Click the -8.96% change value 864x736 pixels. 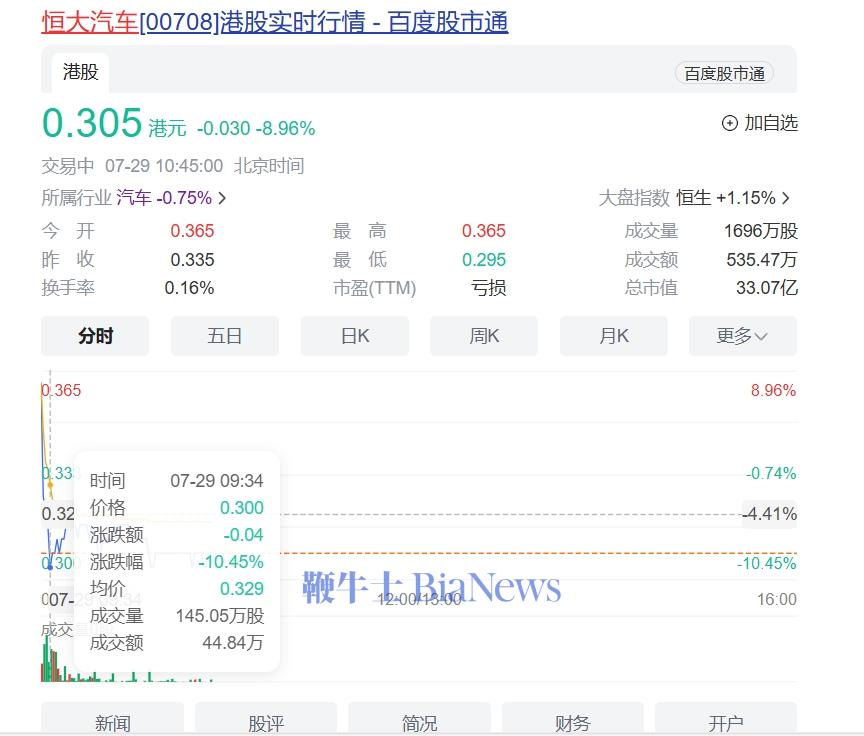285,128
